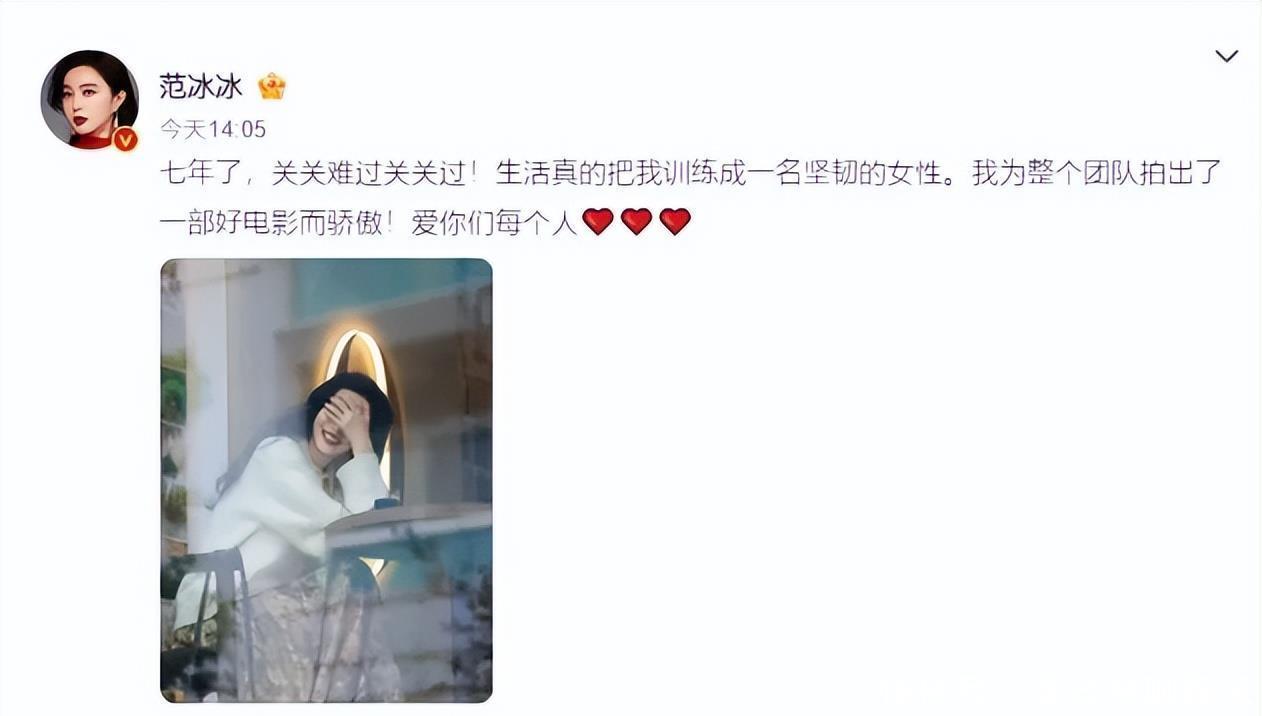
Task: Open the attached photo thumbnail
Action: tap(326, 480)
